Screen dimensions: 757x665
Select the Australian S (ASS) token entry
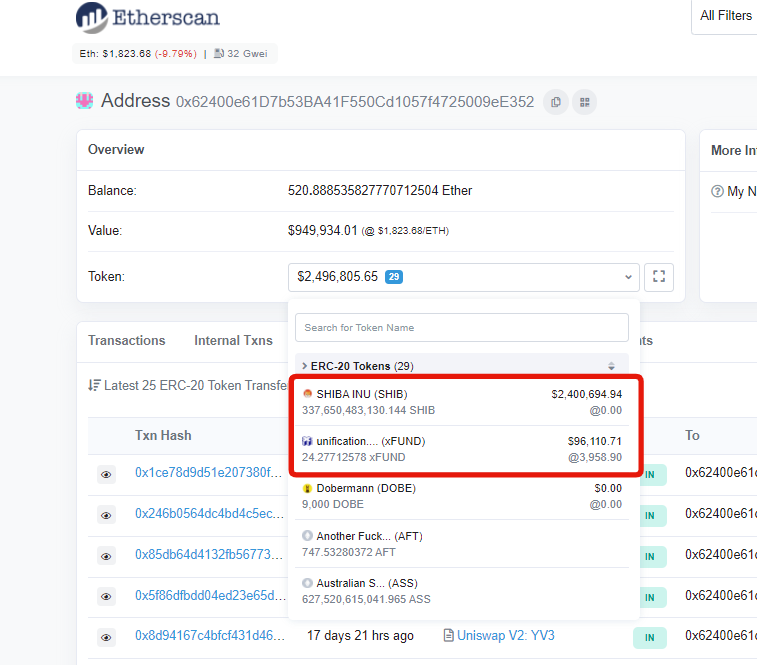[462, 591]
